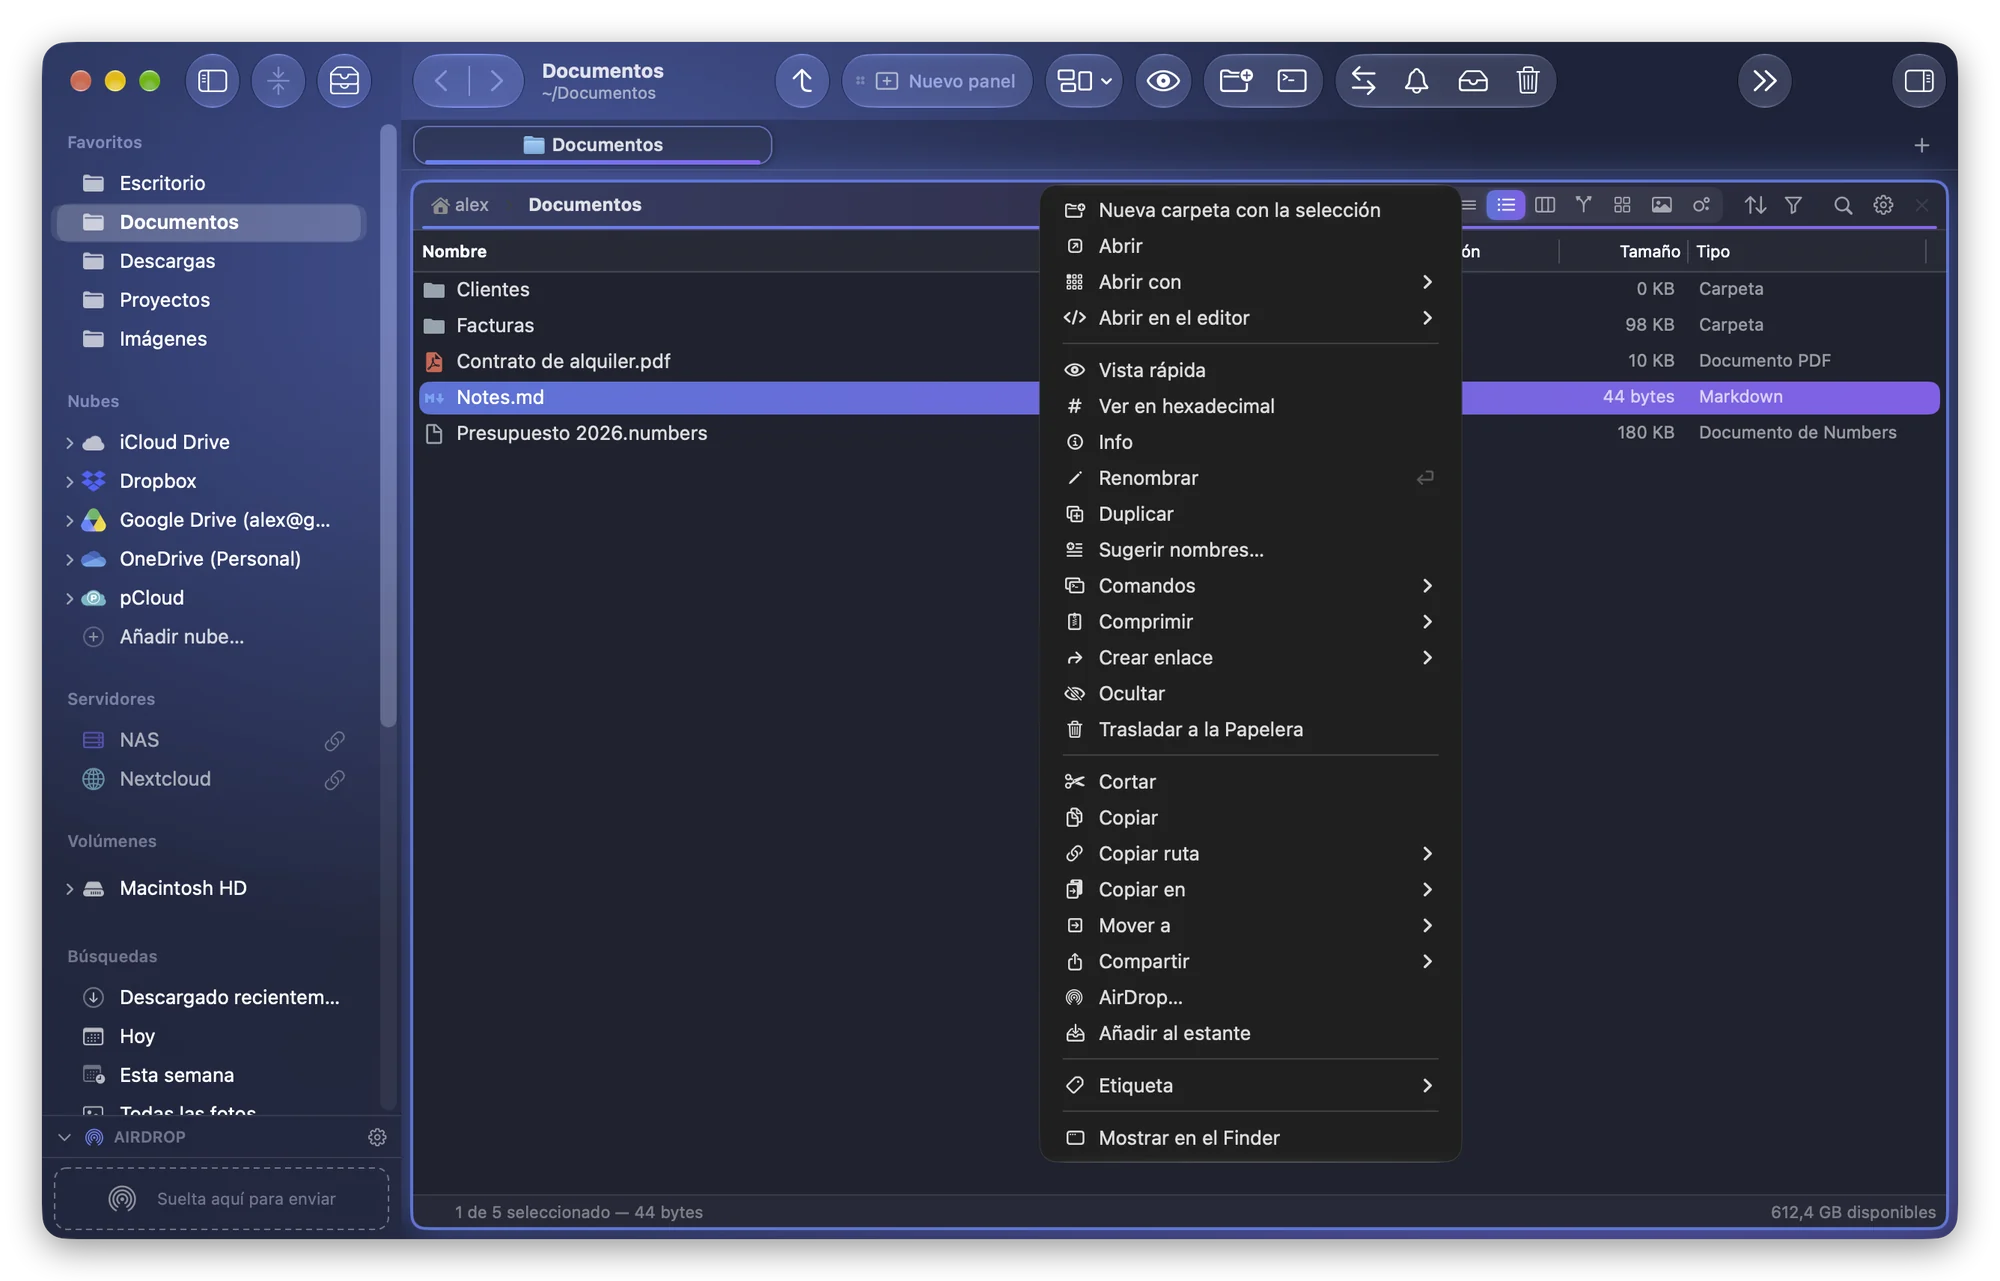The image size is (2000, 1281).
Task: Click the shelf tray icon in toolbar
Action: [x=344, y=81]
